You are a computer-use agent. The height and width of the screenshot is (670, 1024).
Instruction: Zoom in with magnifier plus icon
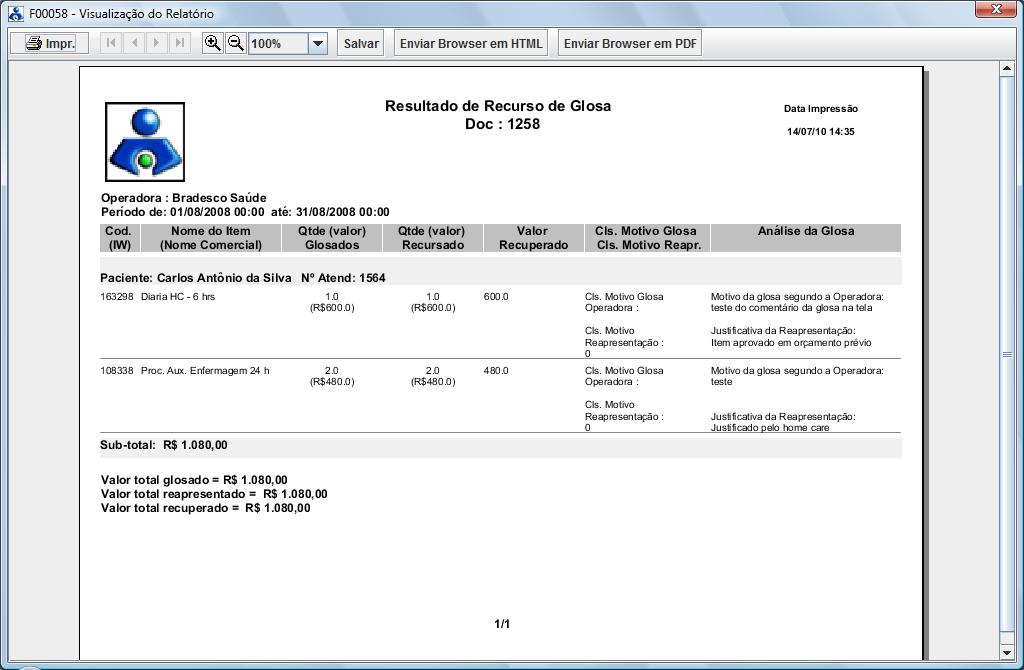coord(212,43)
